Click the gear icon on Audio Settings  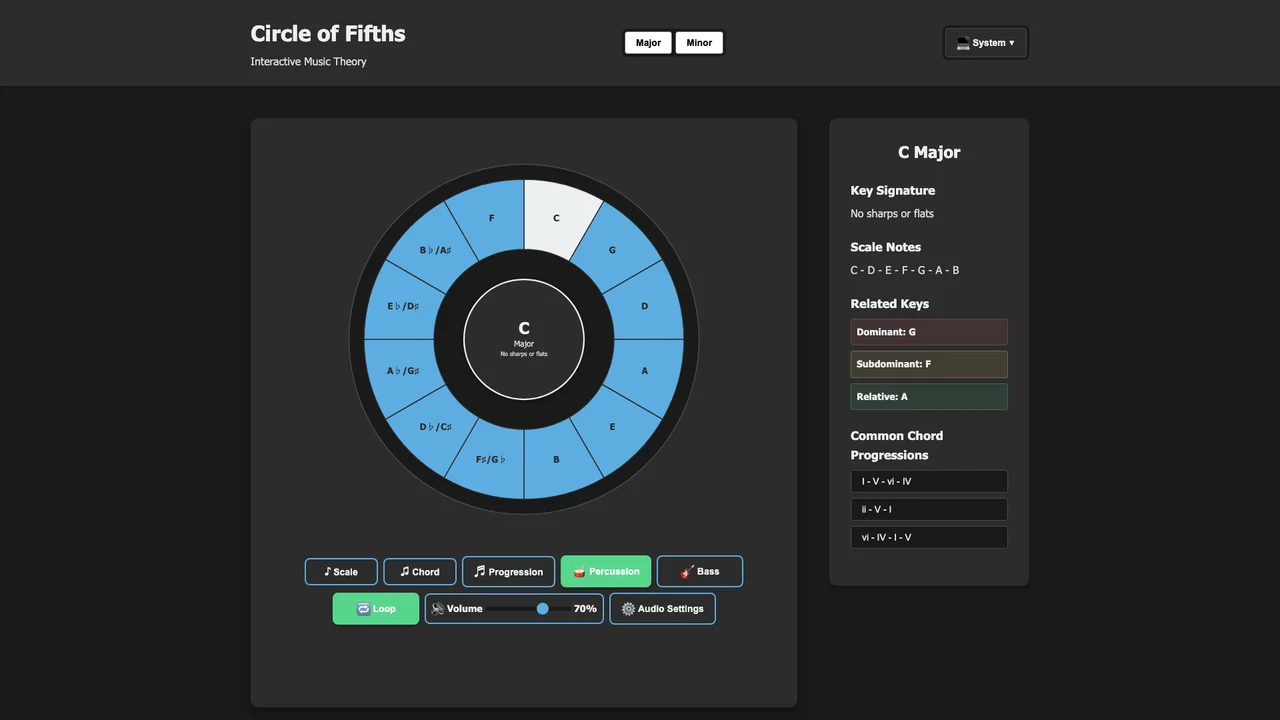pos(628,608)
